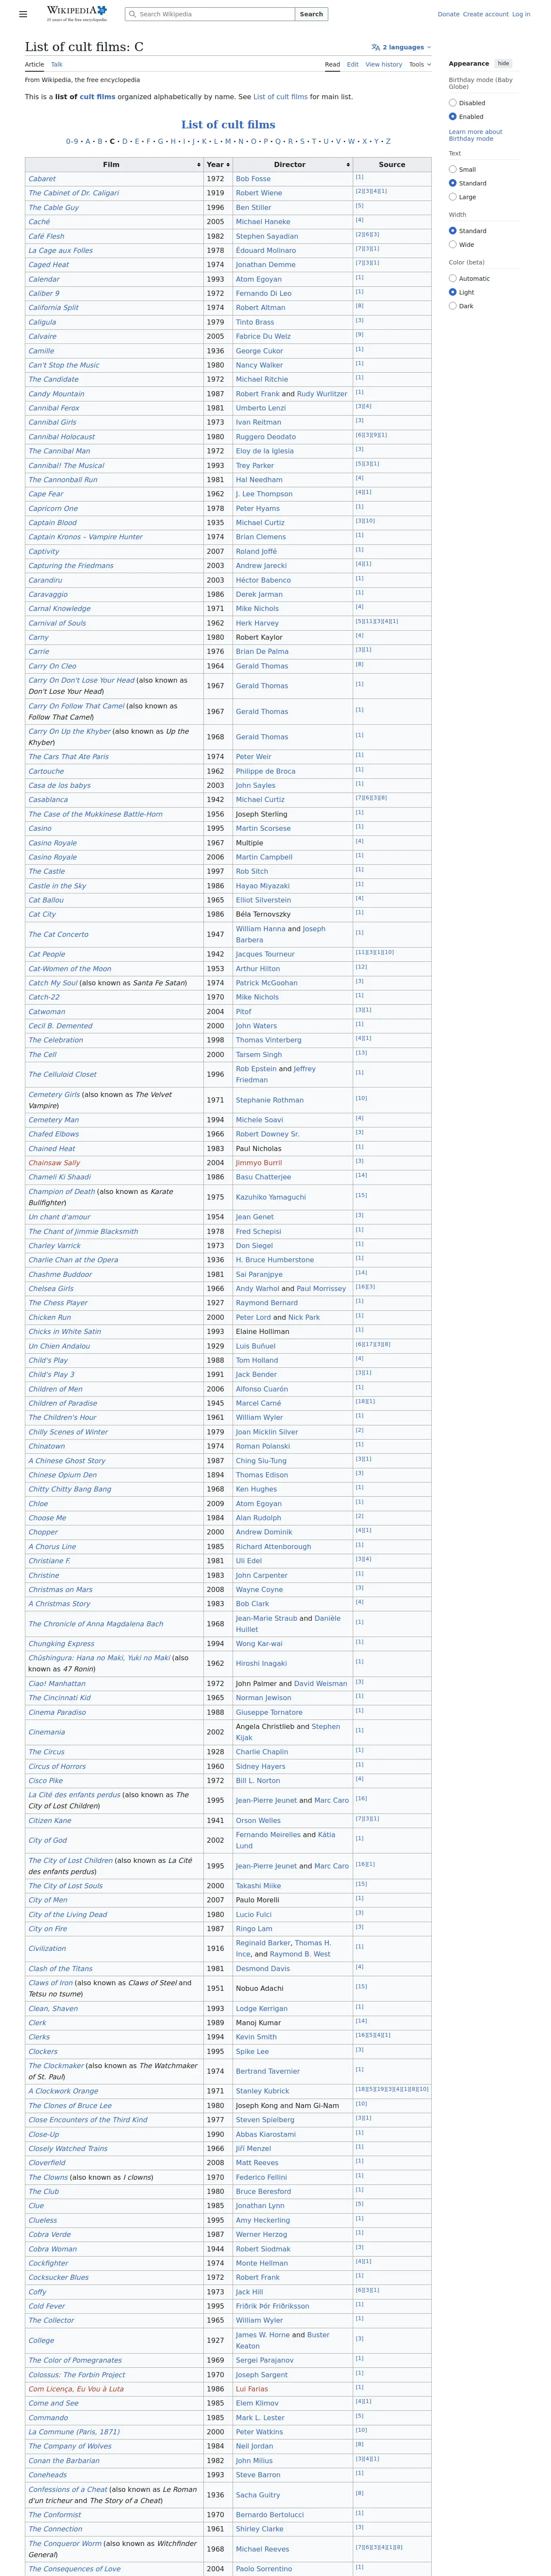Switch to the Talk tab
Screen dimensions: 551x2576
click(x=57, y=64)
